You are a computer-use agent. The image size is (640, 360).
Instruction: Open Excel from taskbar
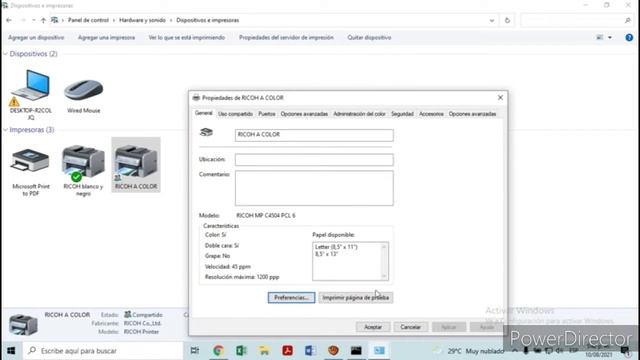241,351
